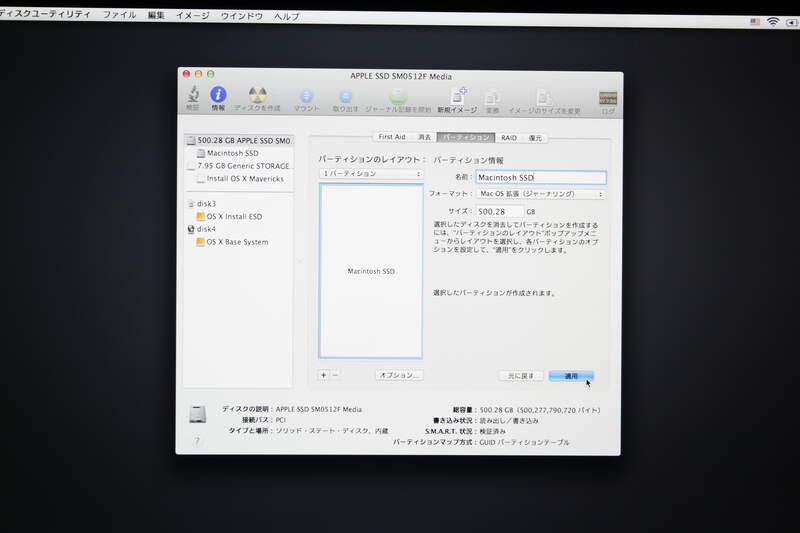
Task: Open the ログ (Log) toolbar icon
Action: pos(607,98)
